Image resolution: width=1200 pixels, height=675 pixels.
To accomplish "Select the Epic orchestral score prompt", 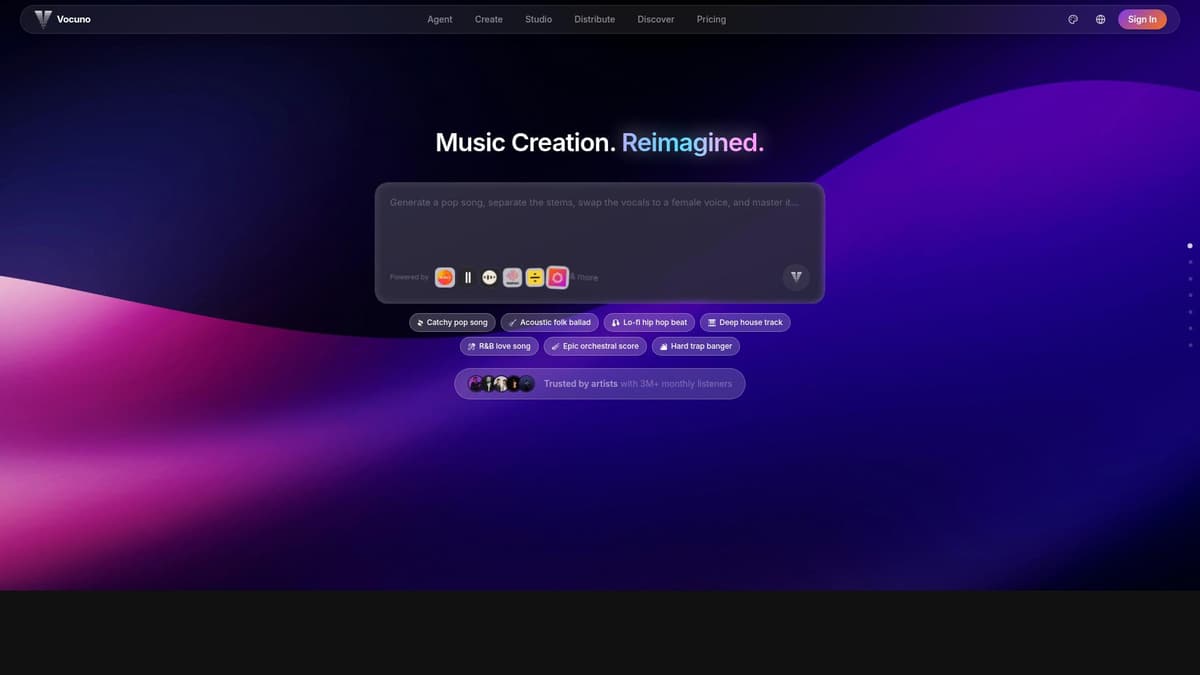I will click(x=594, y=346).
